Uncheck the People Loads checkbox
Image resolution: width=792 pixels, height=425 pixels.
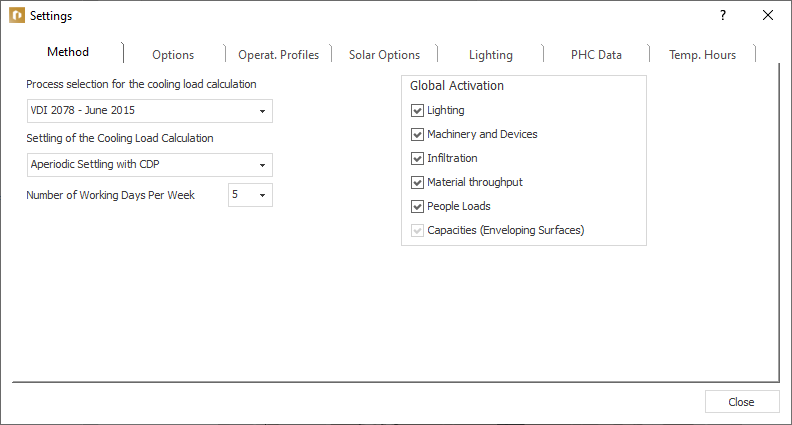coord(417,206)
